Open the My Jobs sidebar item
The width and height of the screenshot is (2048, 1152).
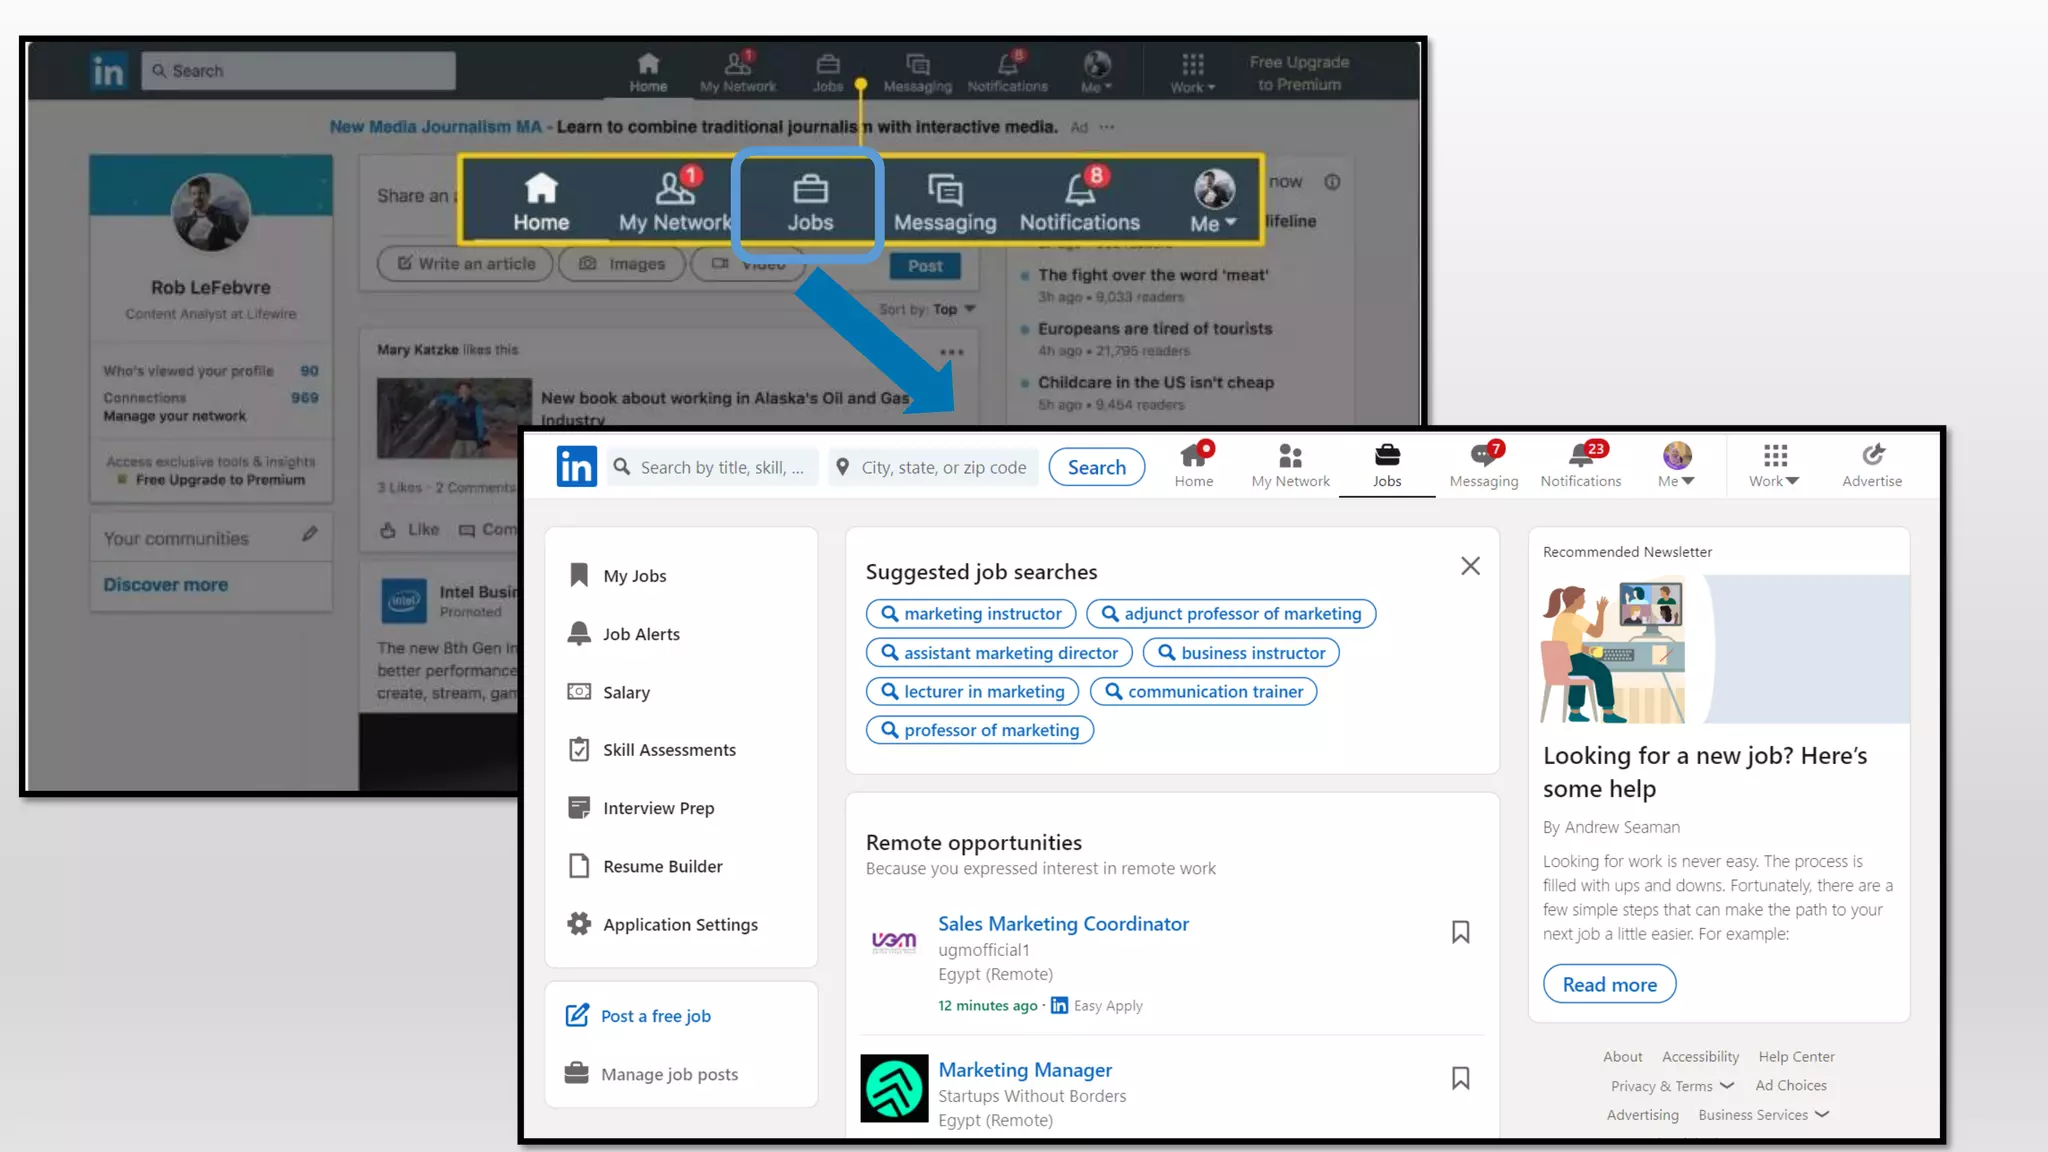point(634,576)
